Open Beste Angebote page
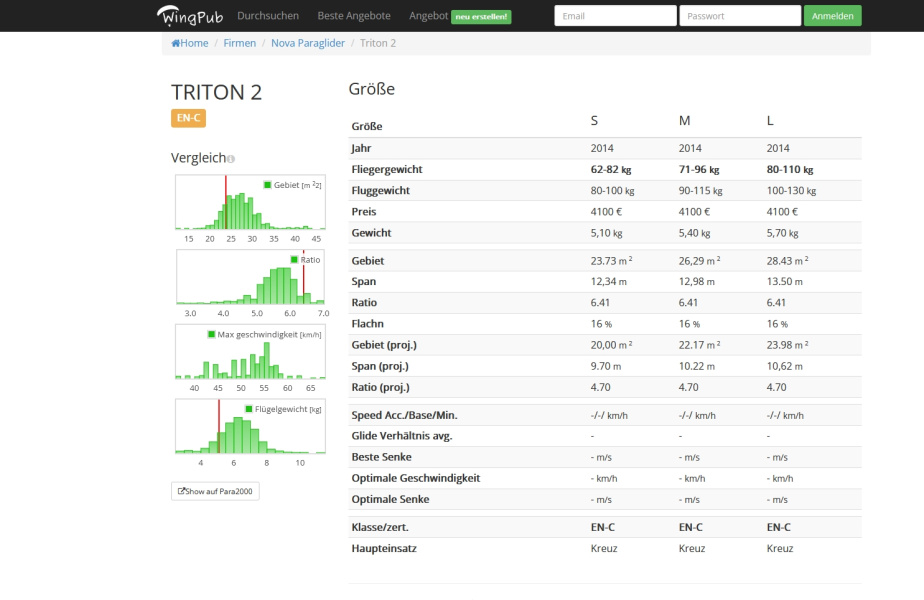The image size is (924, 600). [354, 16]
